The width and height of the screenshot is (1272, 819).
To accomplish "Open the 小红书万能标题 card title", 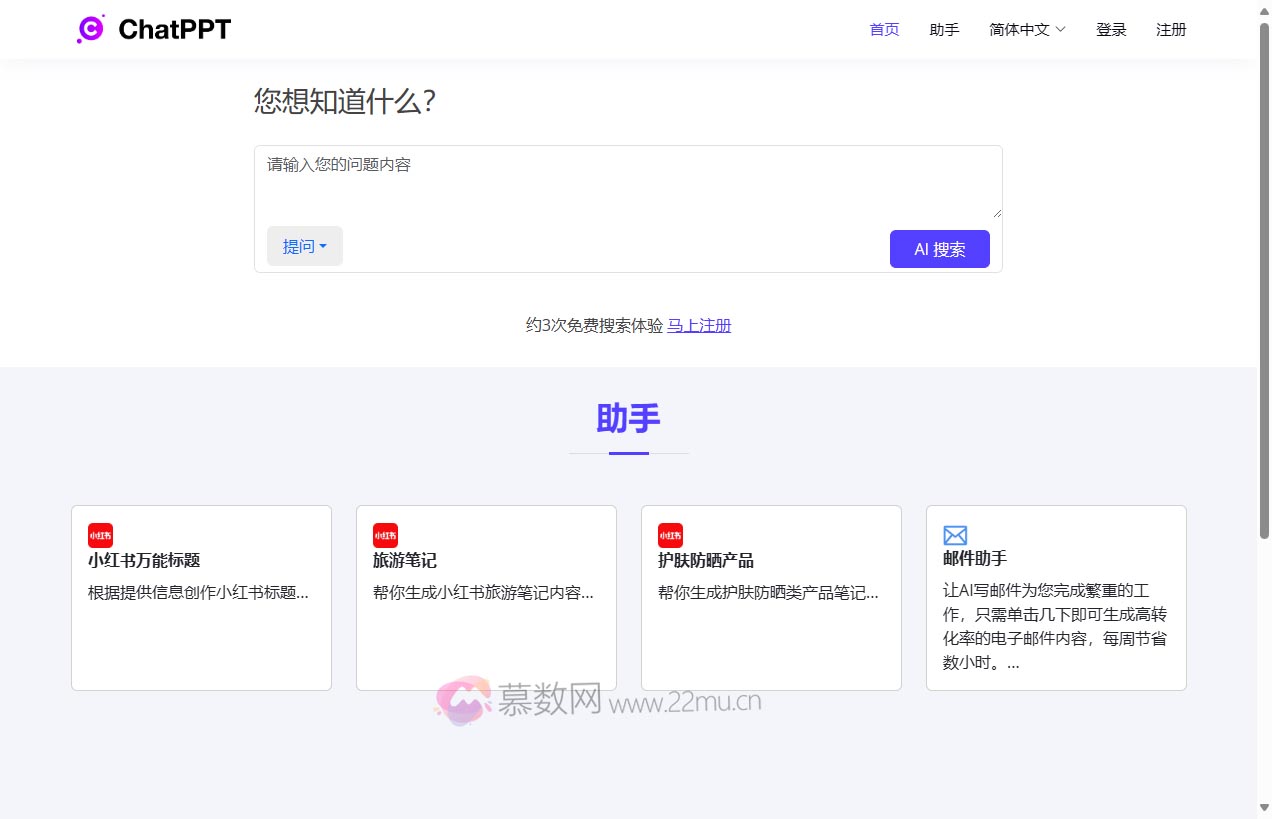I will [144, 560].
